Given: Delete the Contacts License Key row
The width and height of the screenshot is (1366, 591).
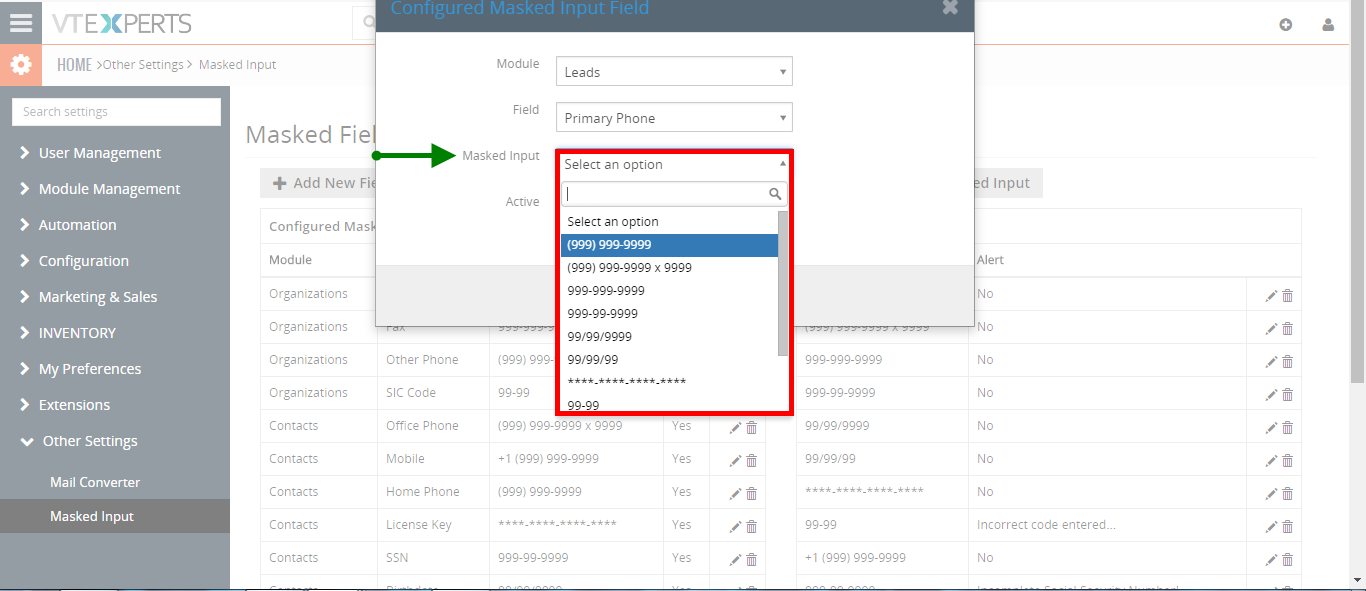Looking at the screenshot, I should click(752, 526).
